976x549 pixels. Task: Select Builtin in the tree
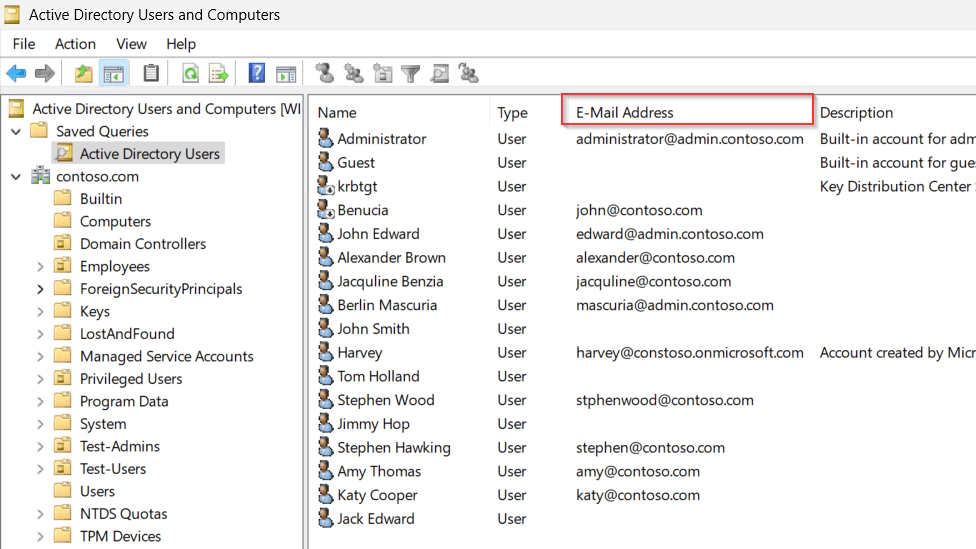[101, 199]
